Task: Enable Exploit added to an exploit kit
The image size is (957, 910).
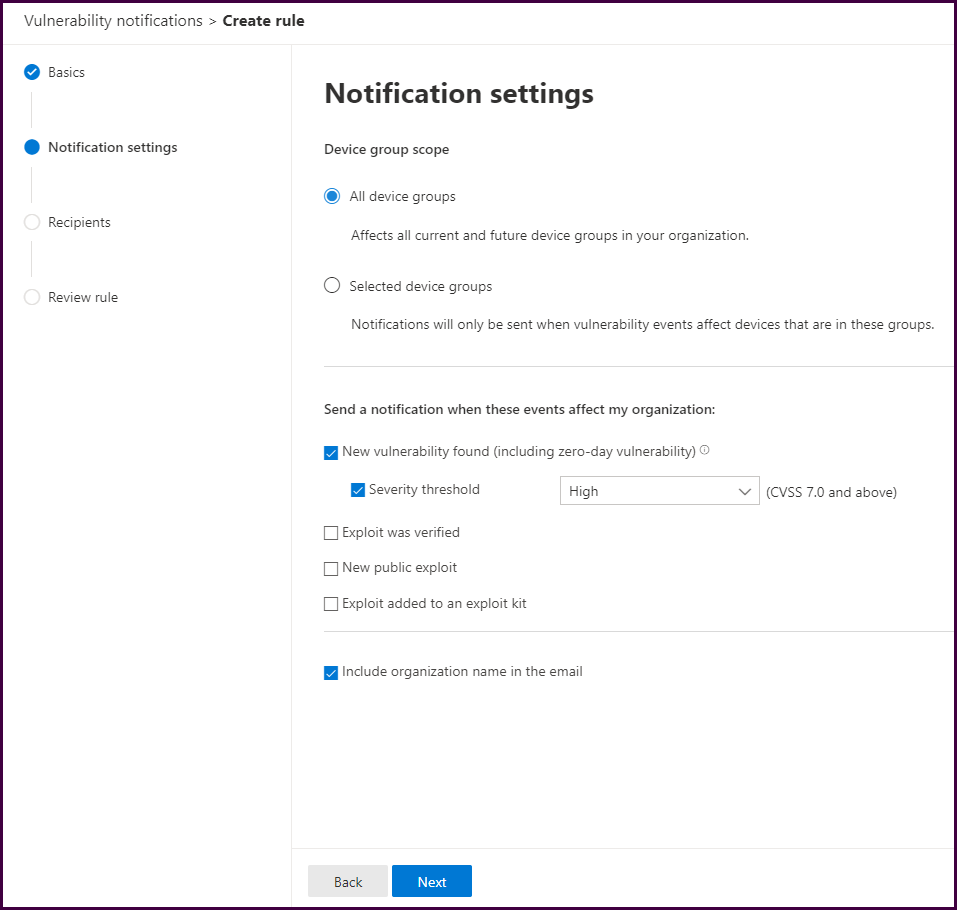Action: (331, 604)
